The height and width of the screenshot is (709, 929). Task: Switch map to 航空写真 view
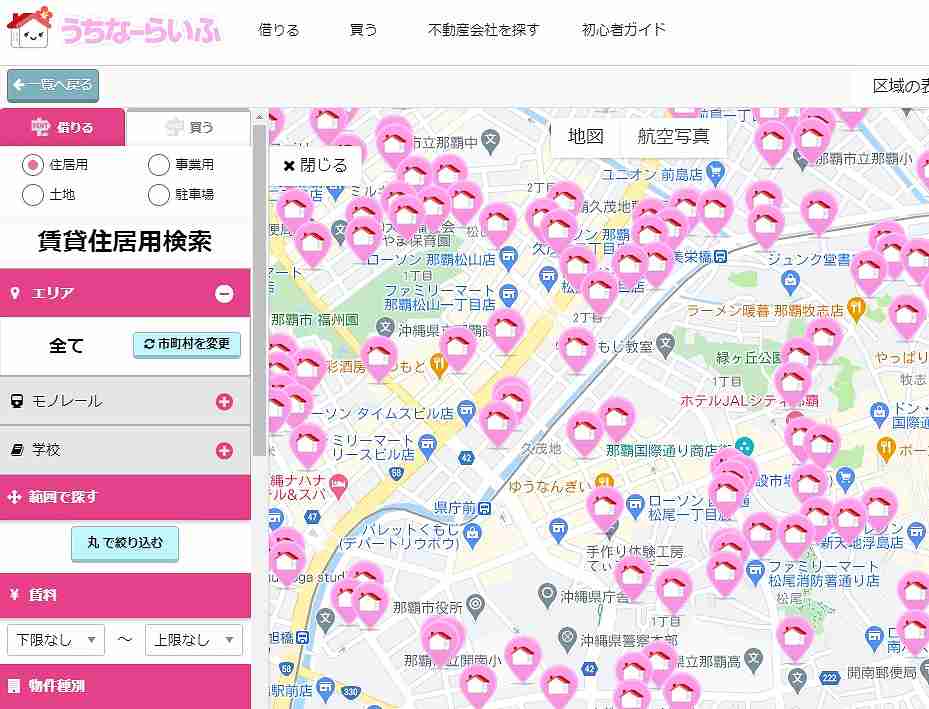point(673,137)
